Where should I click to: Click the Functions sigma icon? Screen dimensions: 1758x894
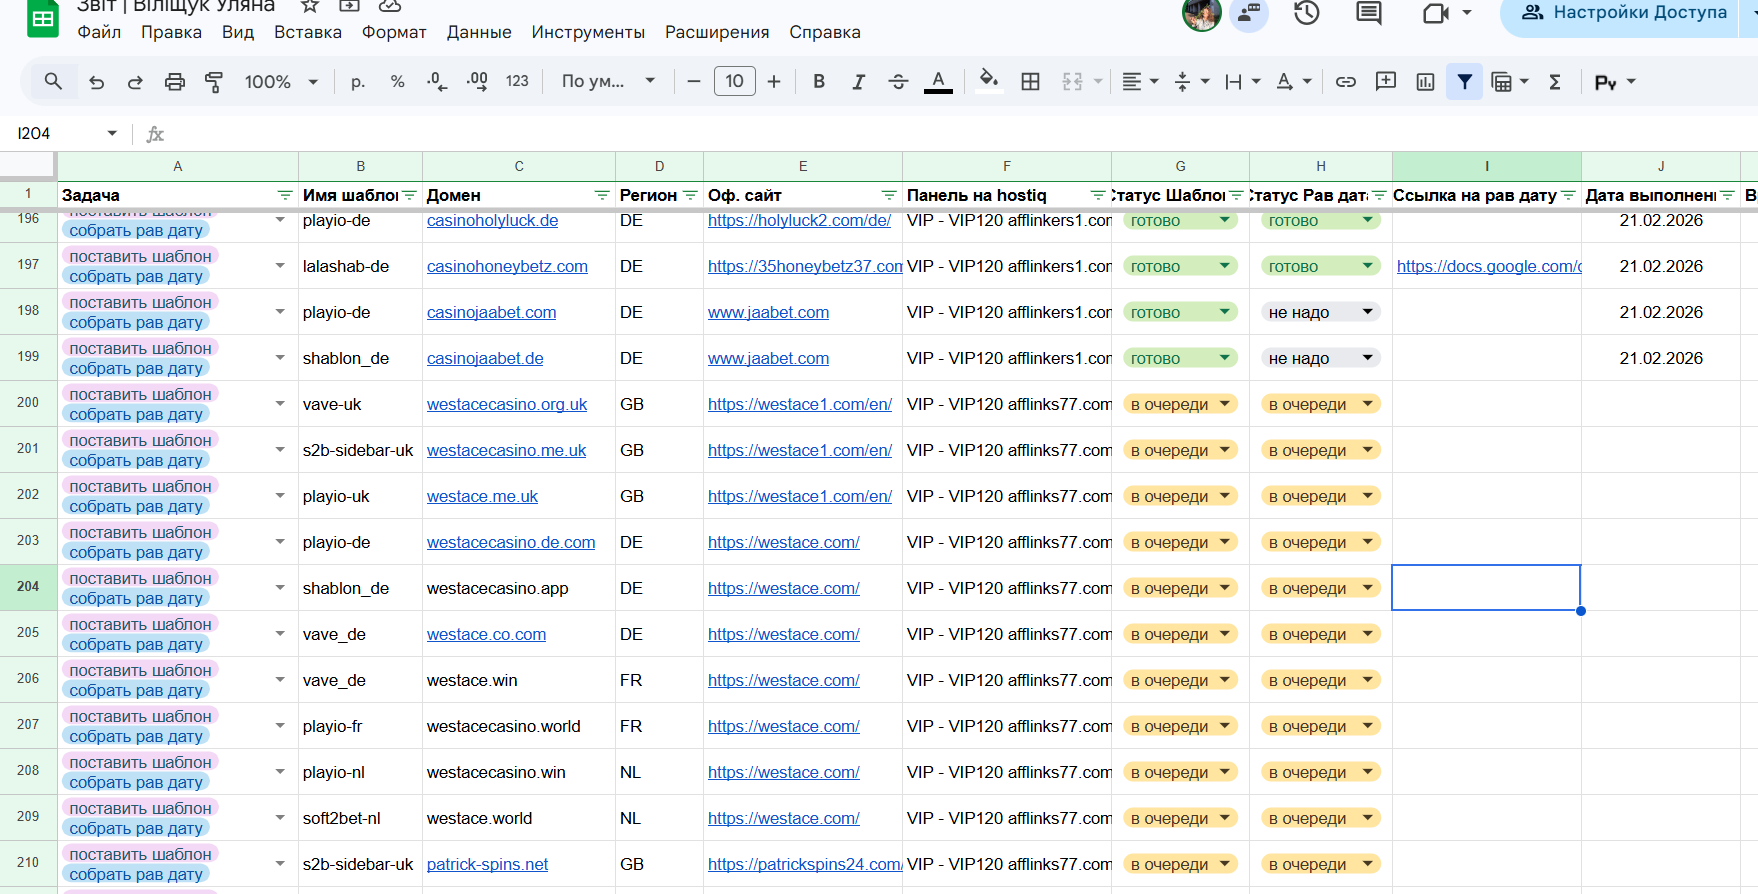coord(1555,82)
